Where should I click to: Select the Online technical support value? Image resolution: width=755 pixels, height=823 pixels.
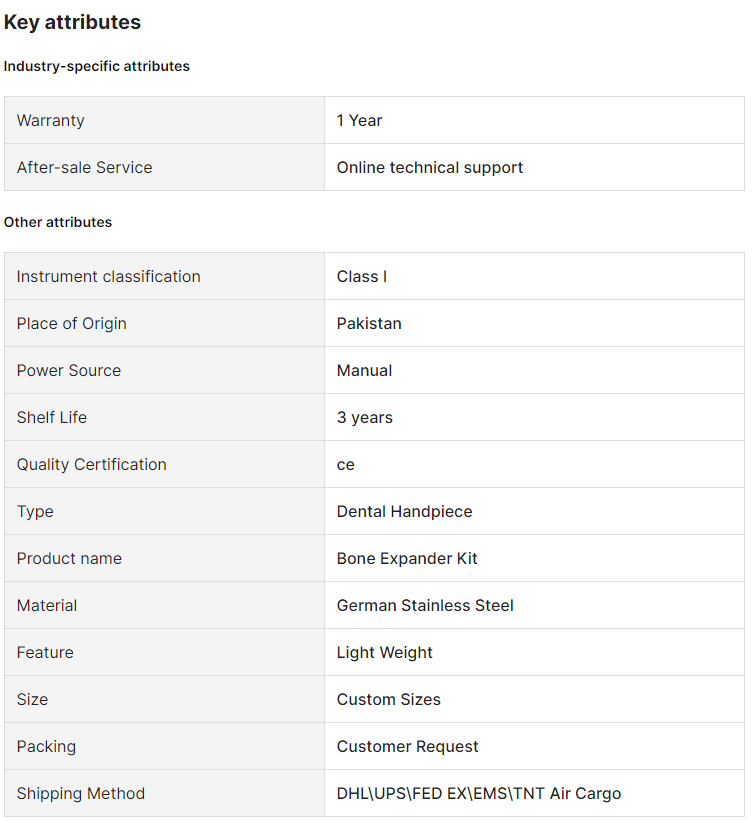coord(430,167)
